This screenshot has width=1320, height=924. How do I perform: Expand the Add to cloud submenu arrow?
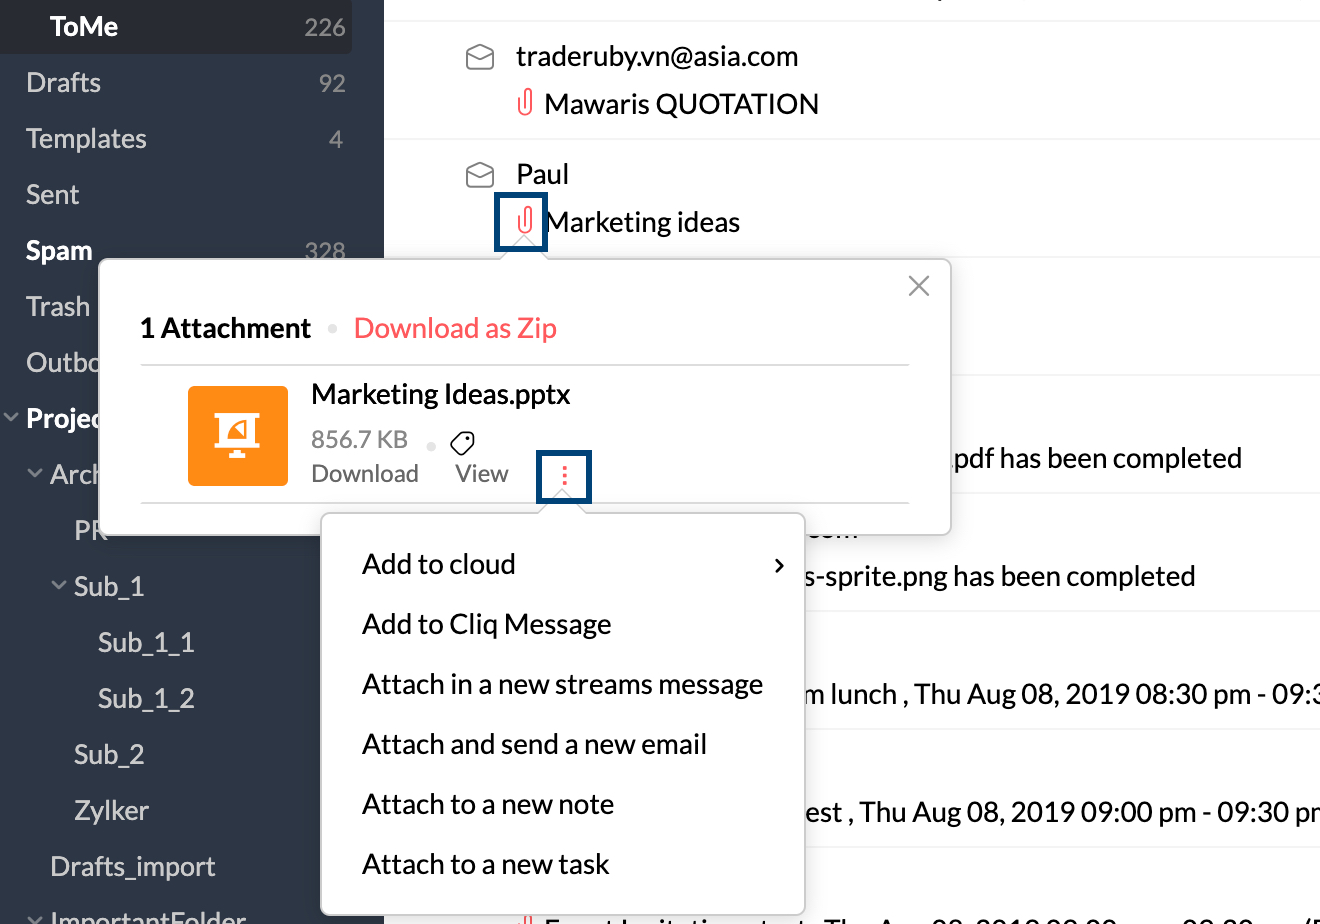(x=779, y=566)
